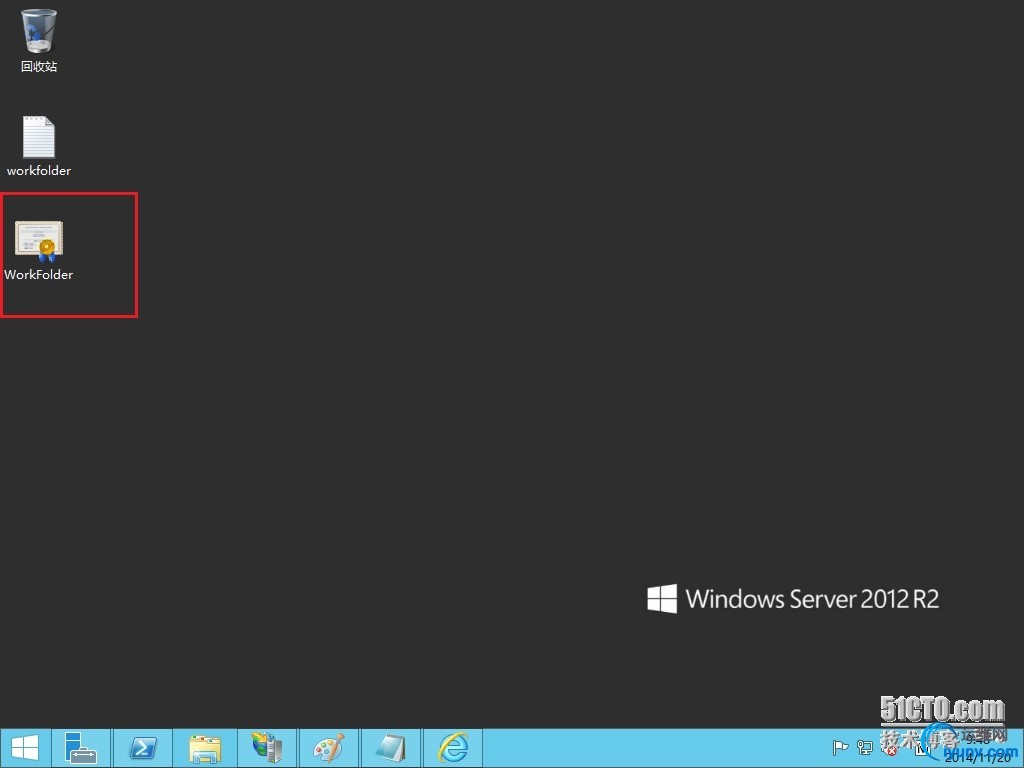Click the network status tray icon
1024x768 pixels.
pos(865,748)
